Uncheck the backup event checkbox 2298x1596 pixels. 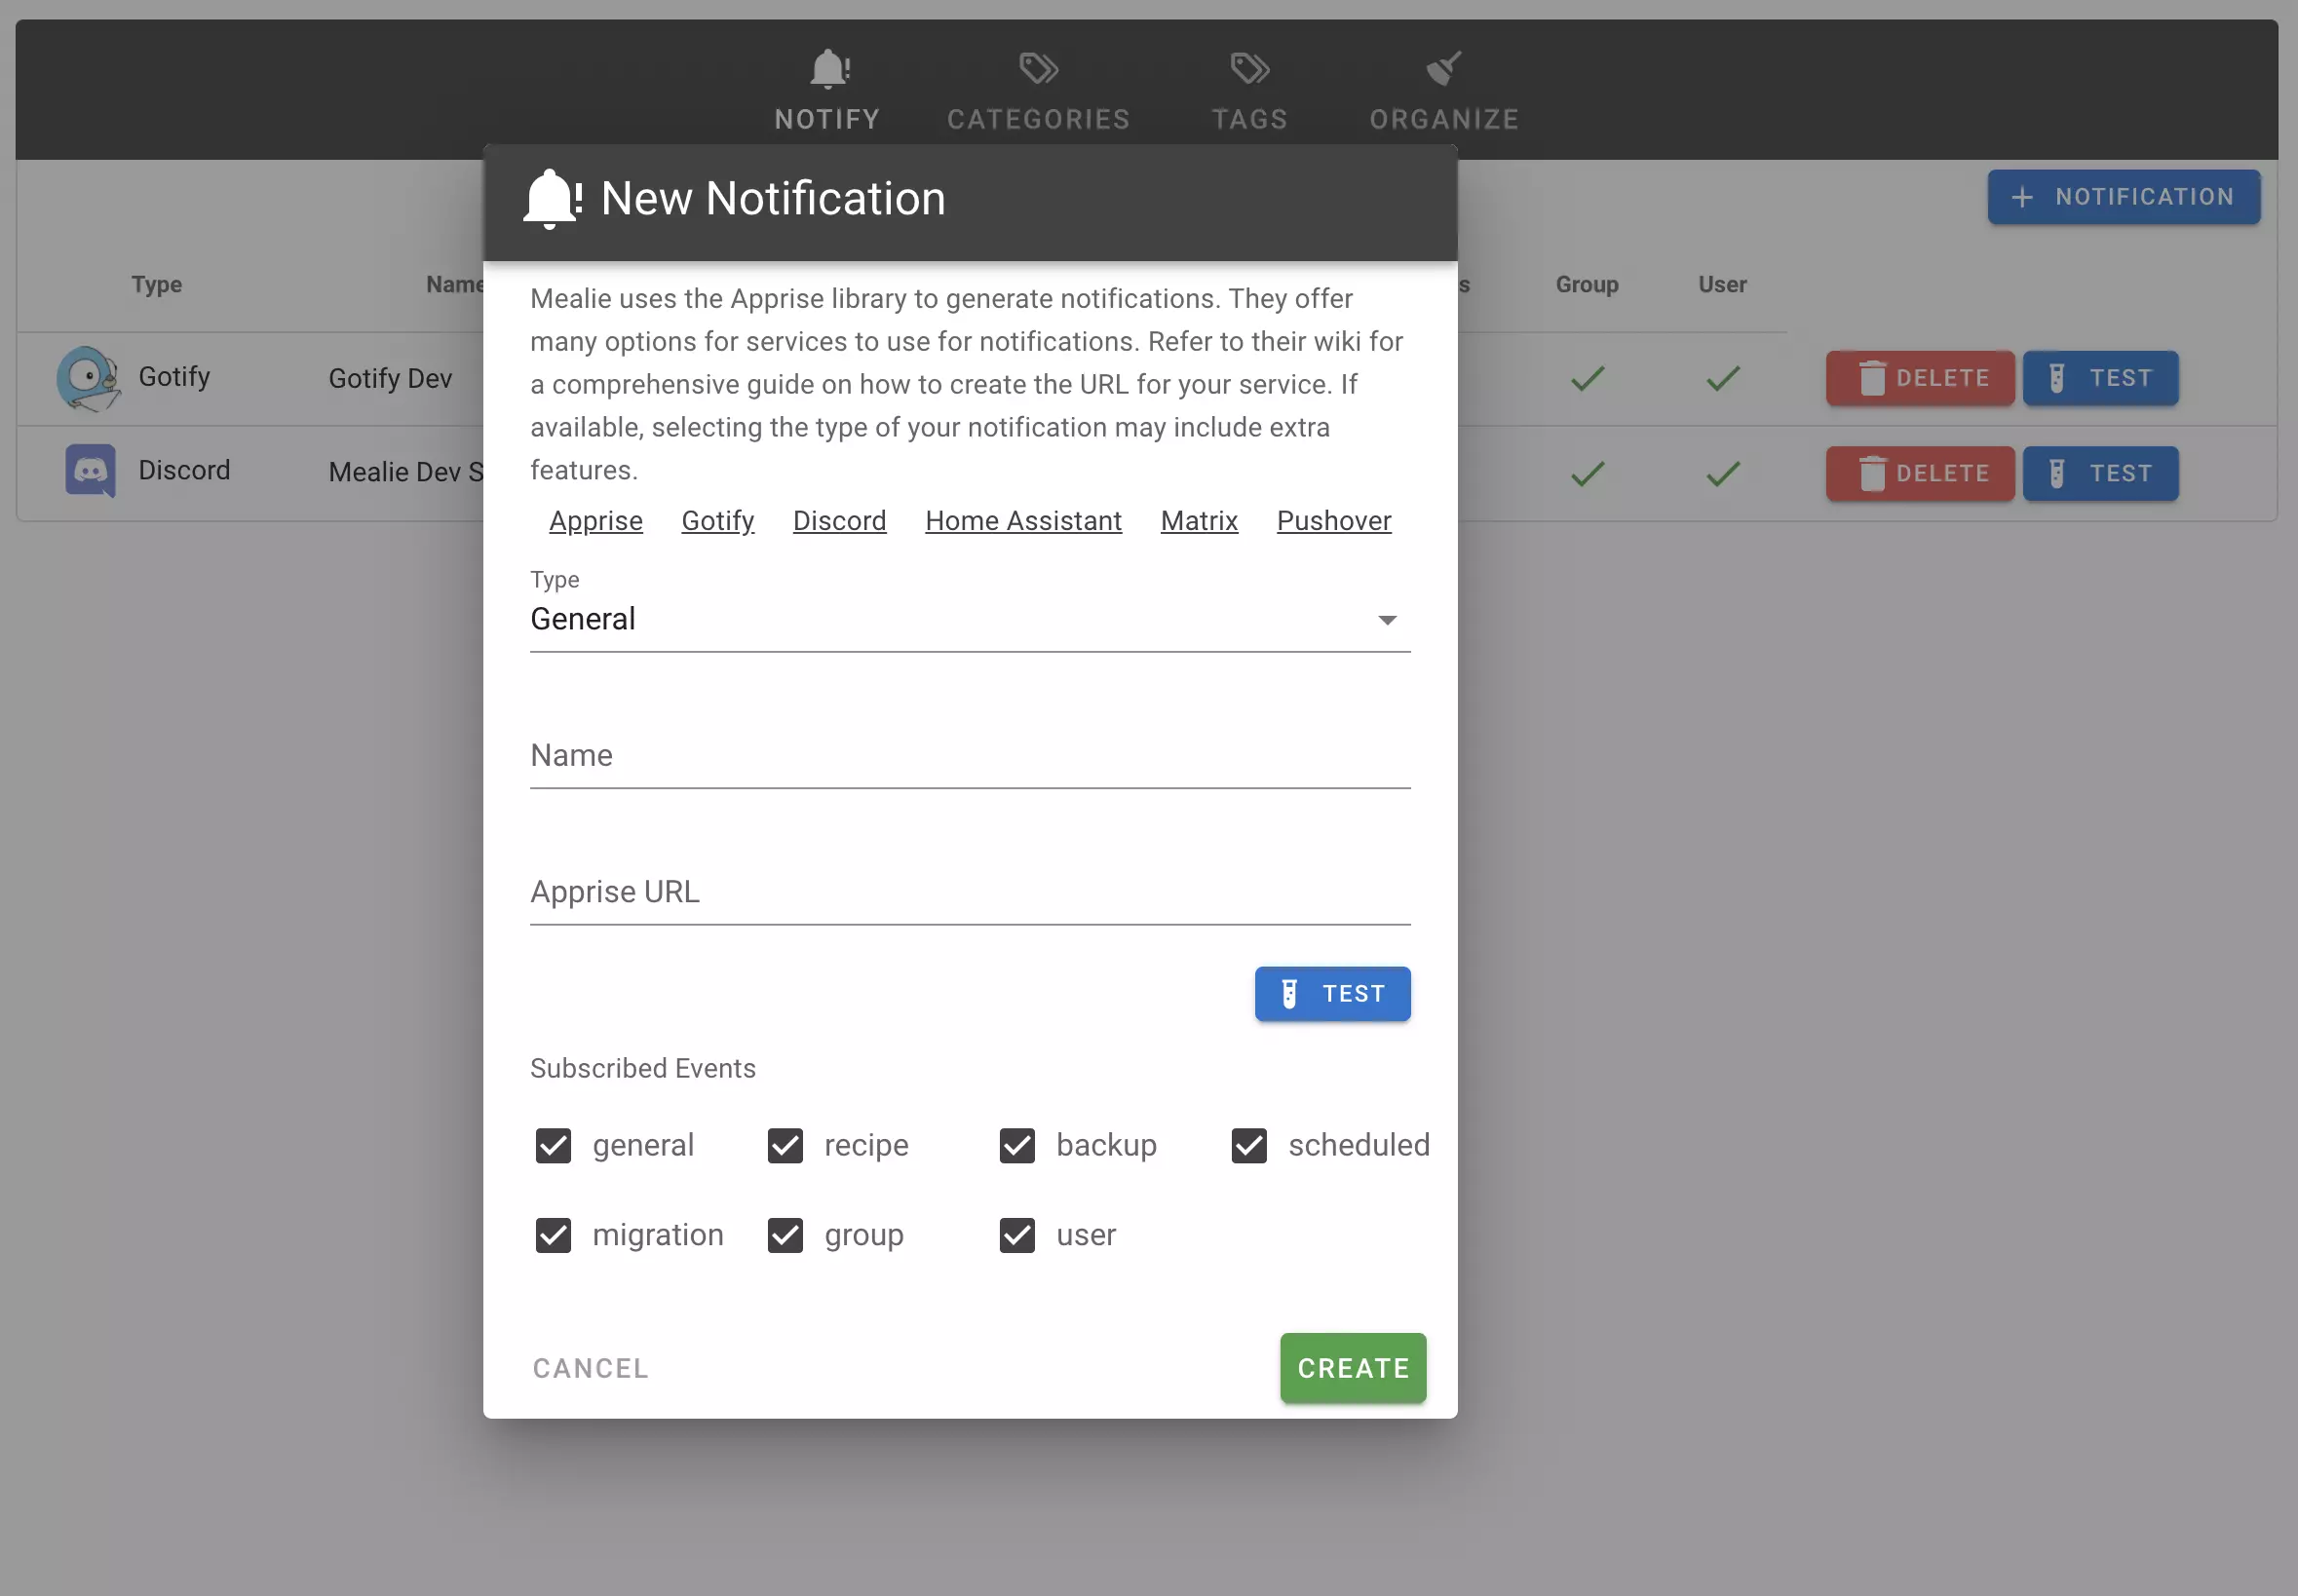point(1017,1145)
